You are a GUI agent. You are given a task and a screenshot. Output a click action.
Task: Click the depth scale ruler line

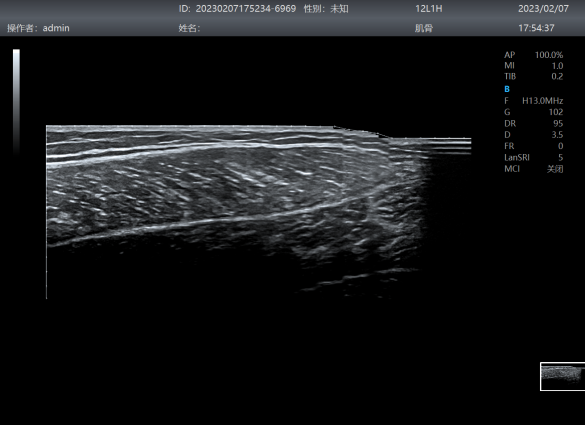coord(46,212)
